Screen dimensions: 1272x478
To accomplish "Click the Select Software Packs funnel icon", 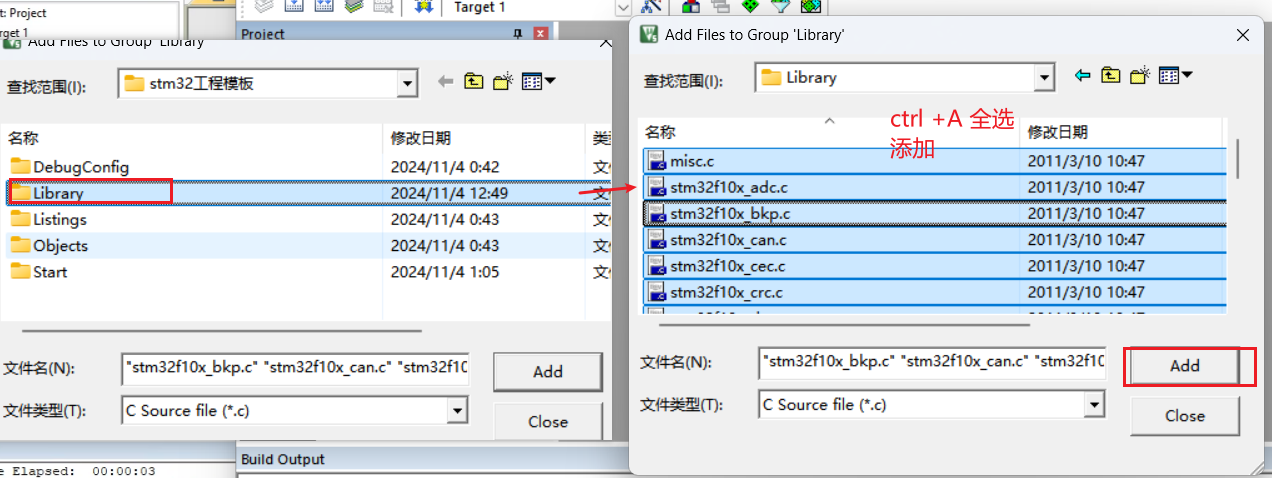I will pos(780,6).
